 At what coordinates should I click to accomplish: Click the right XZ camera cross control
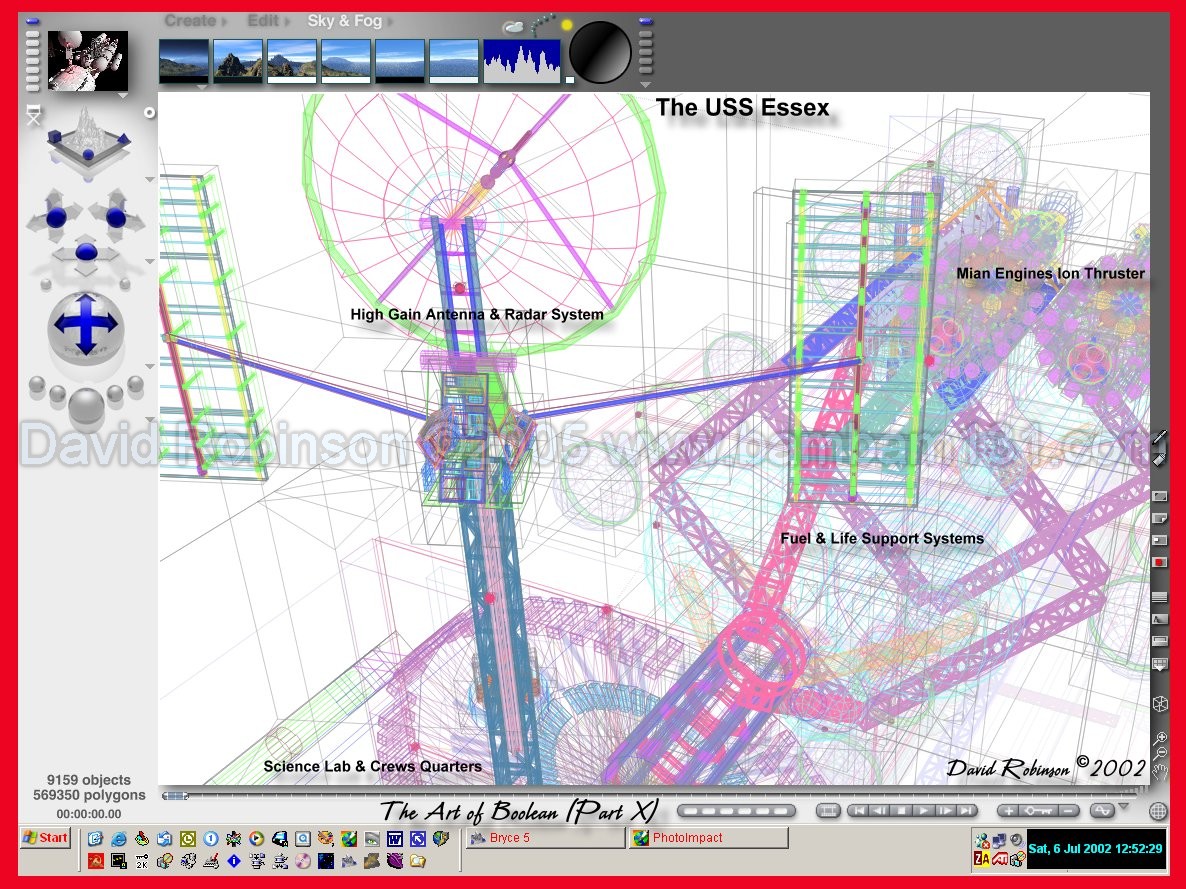tap(116, 217)
